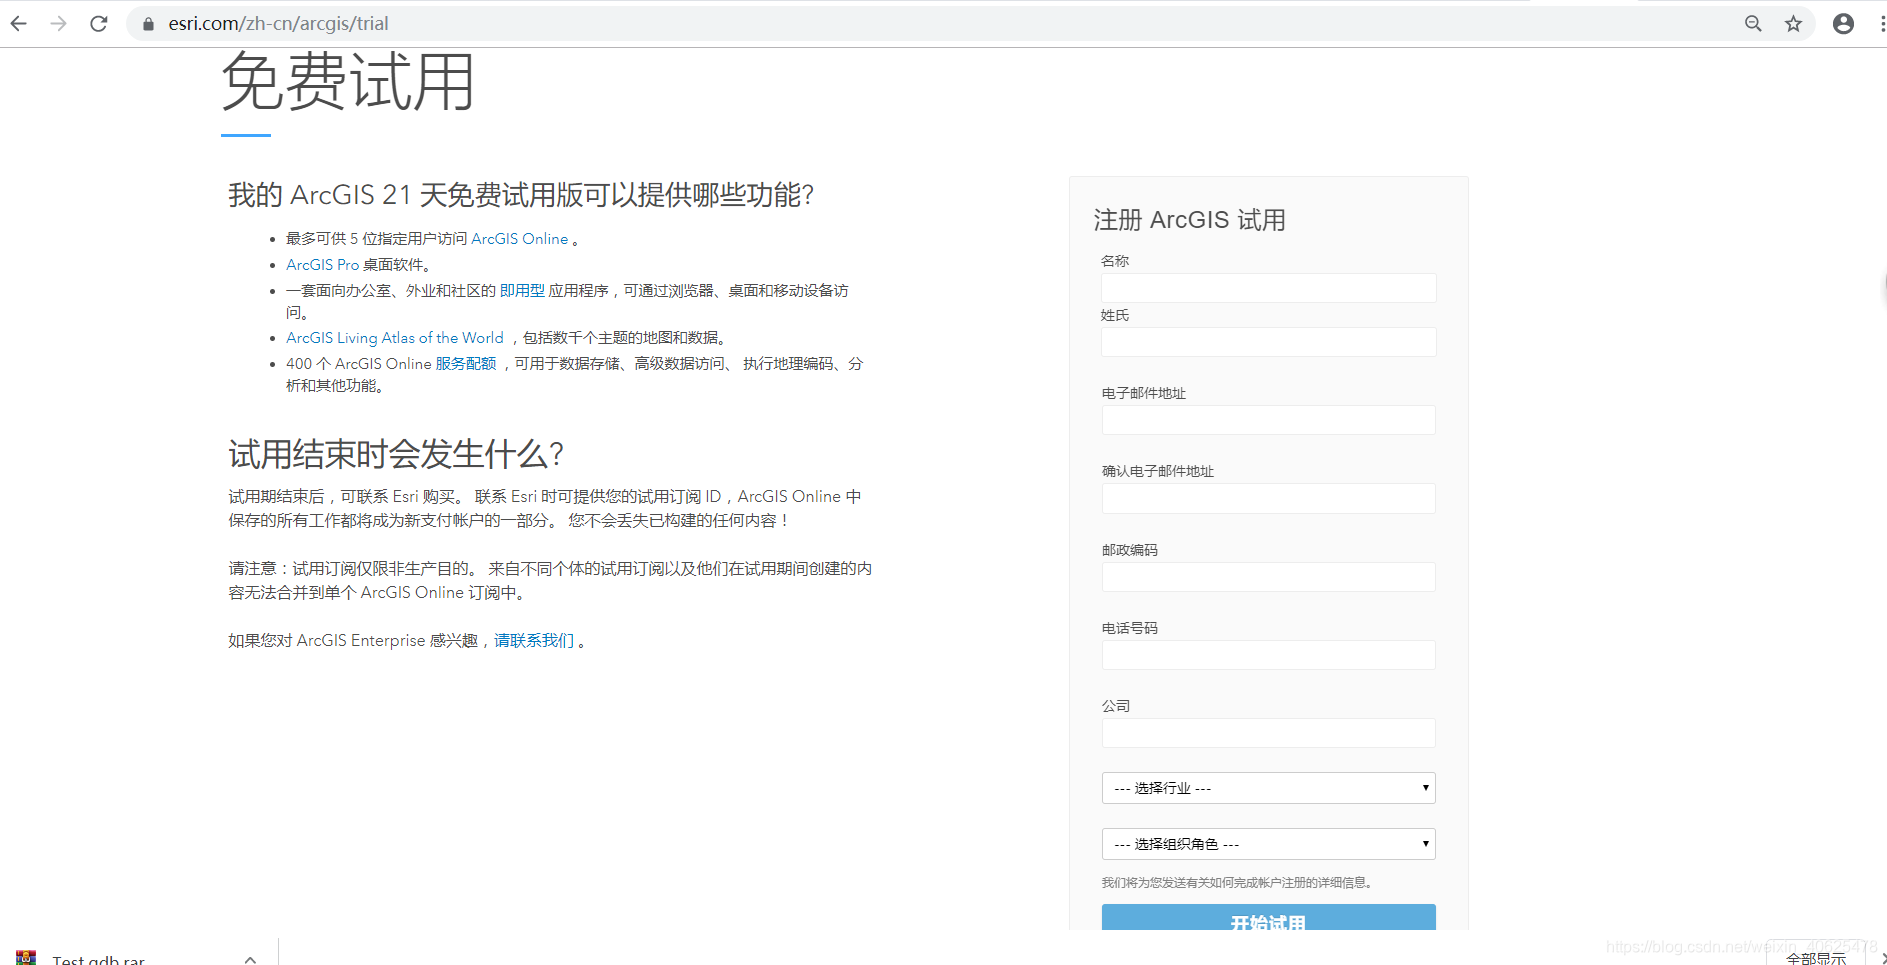Click the browser forward arrow
Screen dimensions: 1887x965
pos(59,23)
